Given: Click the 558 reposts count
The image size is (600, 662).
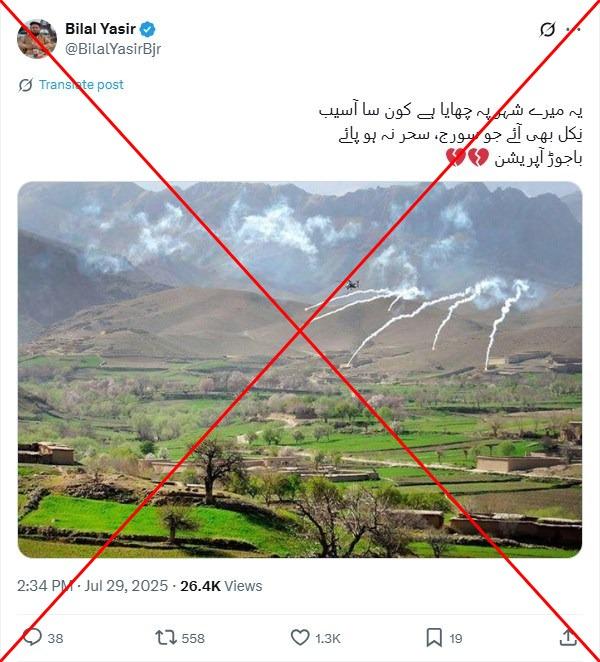Looking at the screenshot, I should (x=193, y=638).
